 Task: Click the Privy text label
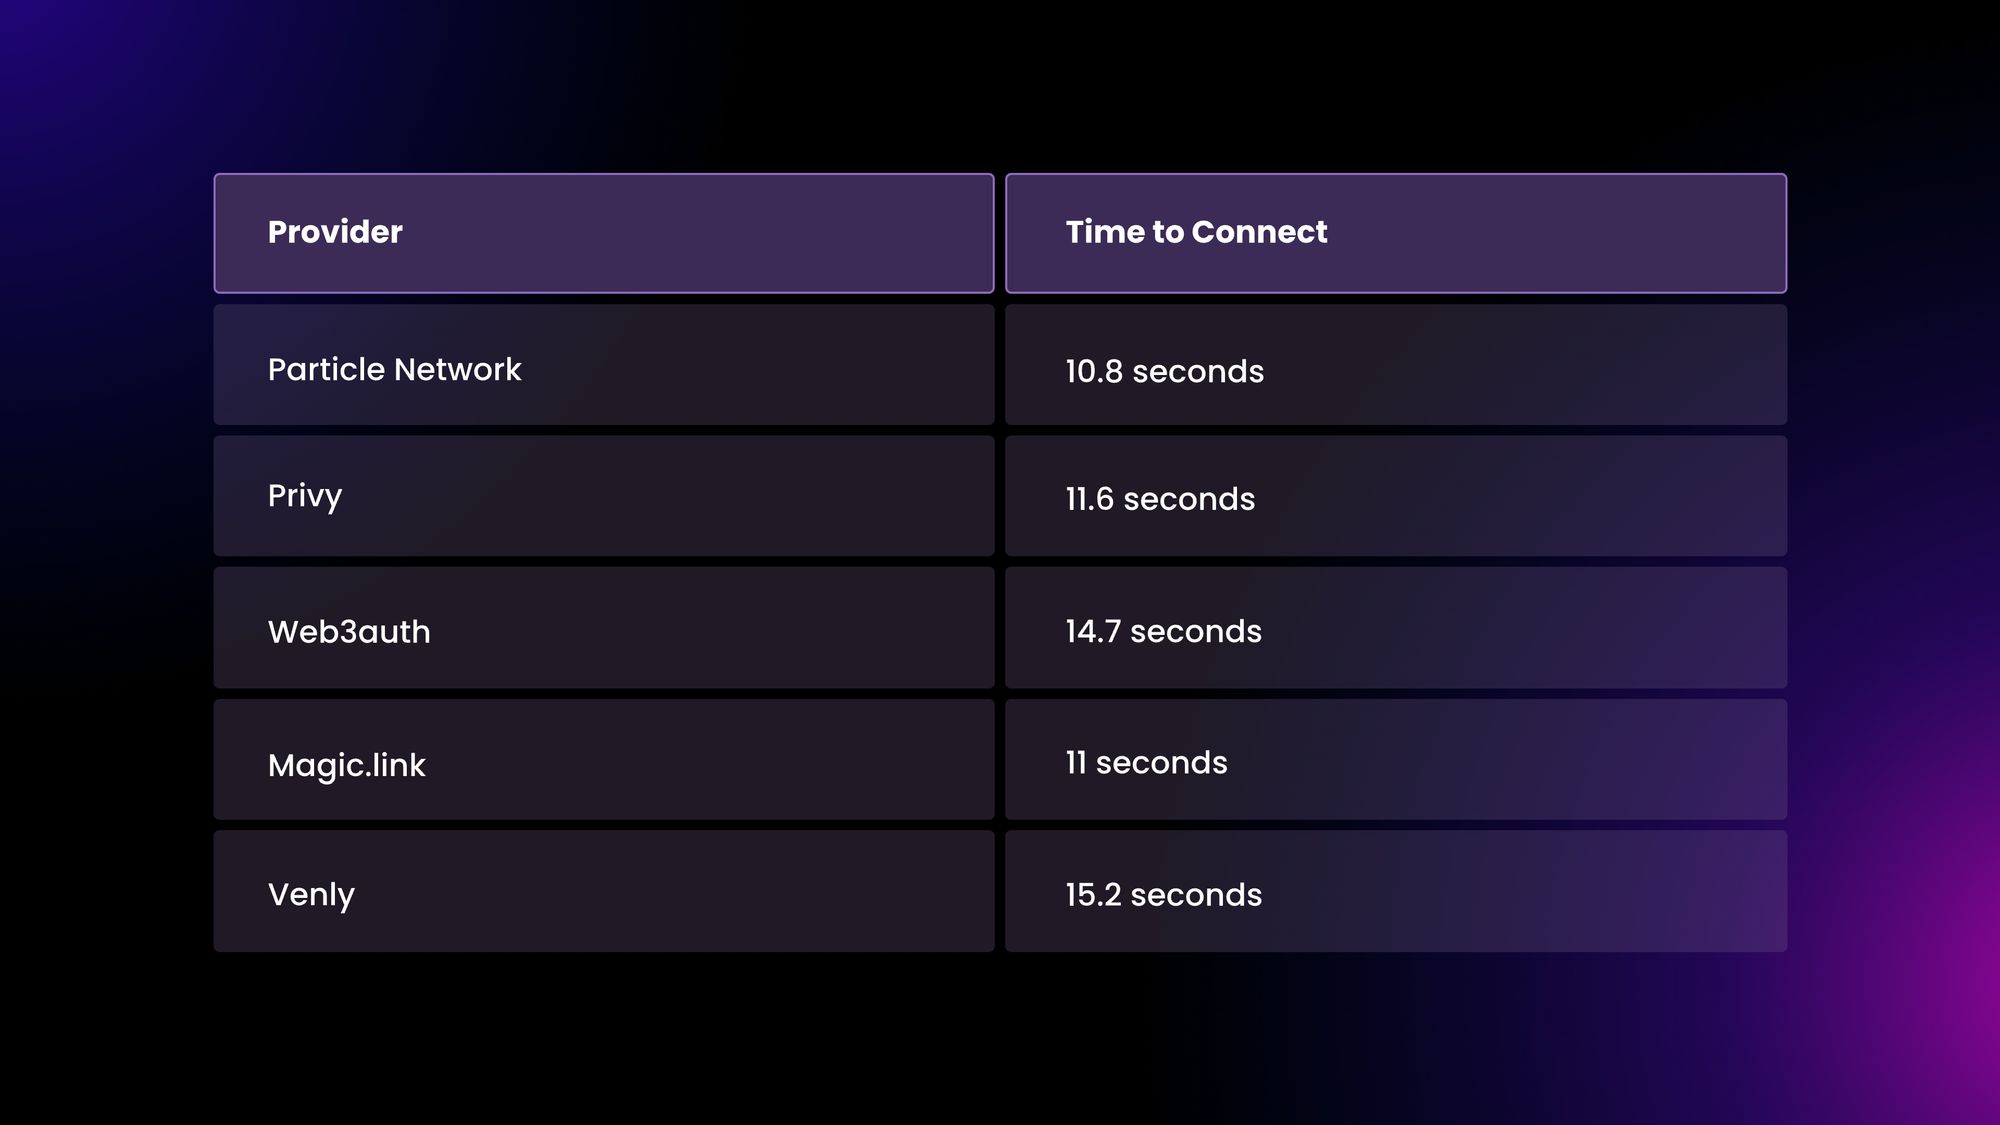coord(305,497)
